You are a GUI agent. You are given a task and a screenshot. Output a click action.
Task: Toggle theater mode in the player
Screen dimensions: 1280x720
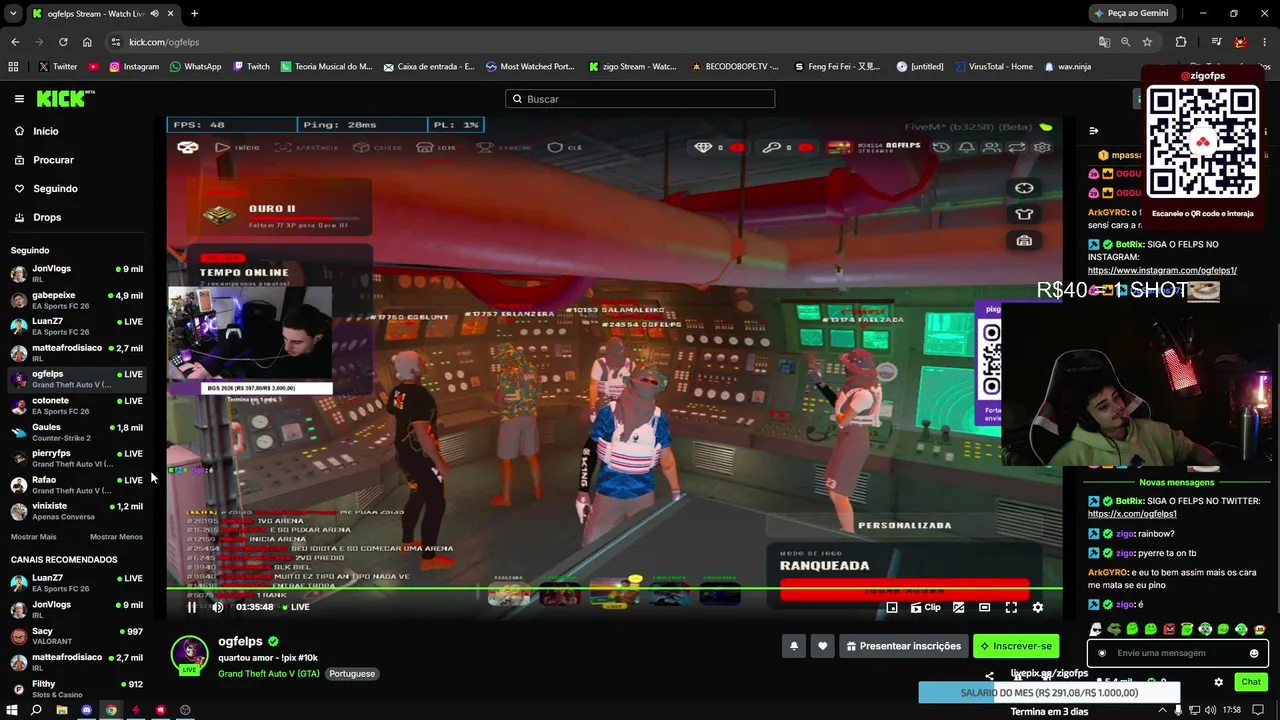coord(984,607)
